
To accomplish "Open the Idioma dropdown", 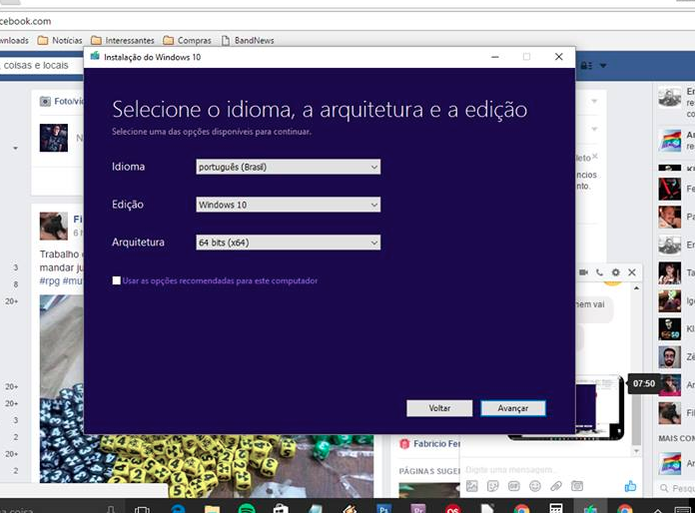I will click(288, 167).
